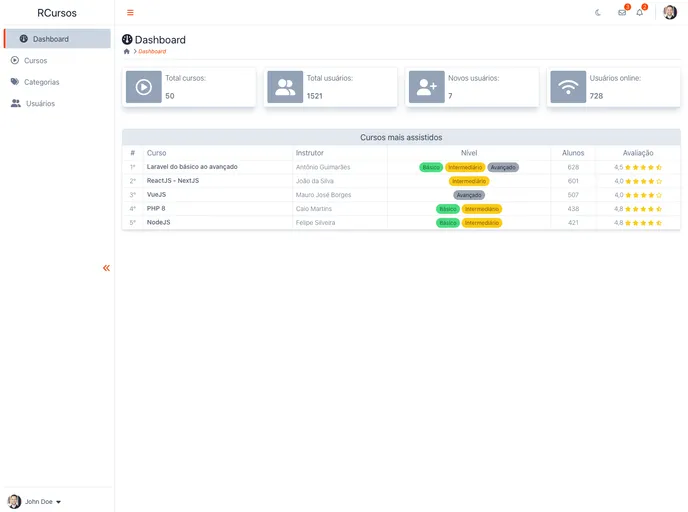Select the NodeJS course row
This screenshot has height=512, width=688.
[x=401, y=222]
